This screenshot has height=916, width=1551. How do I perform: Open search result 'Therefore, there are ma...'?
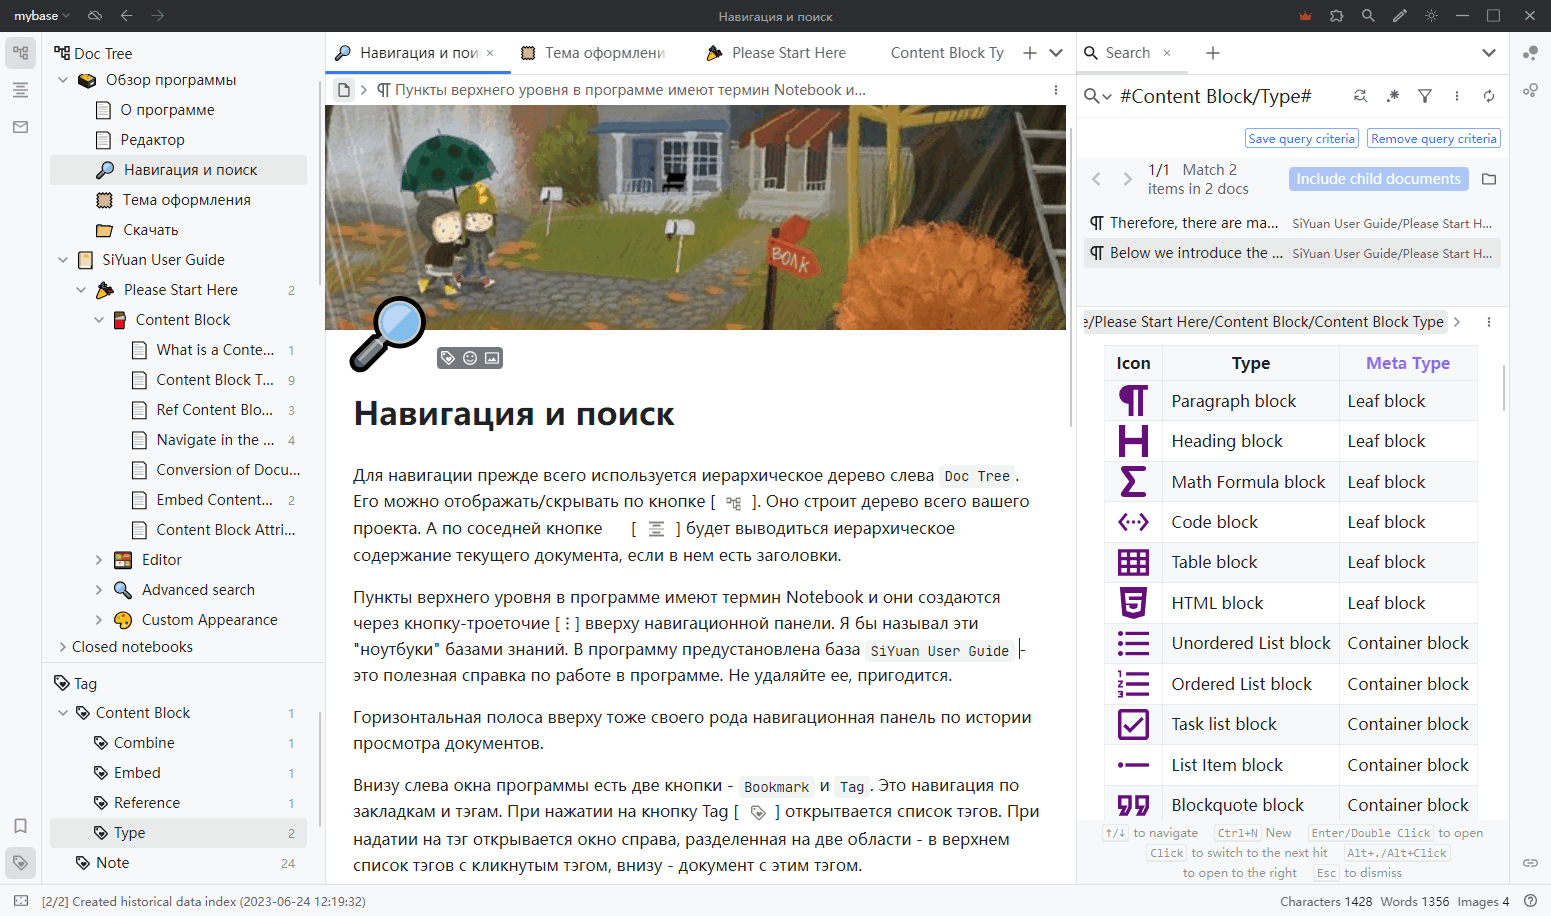point(1292,223)
